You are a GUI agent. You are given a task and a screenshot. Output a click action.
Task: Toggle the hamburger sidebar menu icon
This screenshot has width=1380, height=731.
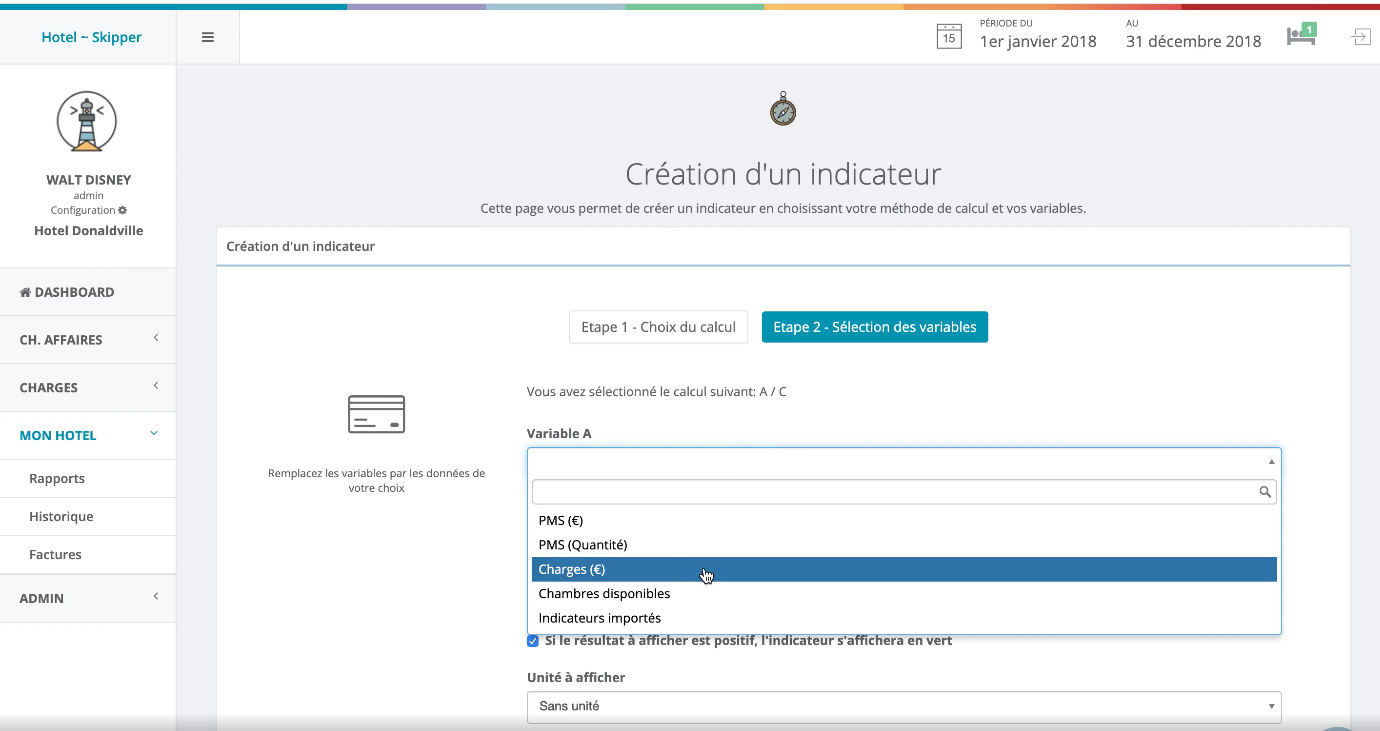point(208,37)
